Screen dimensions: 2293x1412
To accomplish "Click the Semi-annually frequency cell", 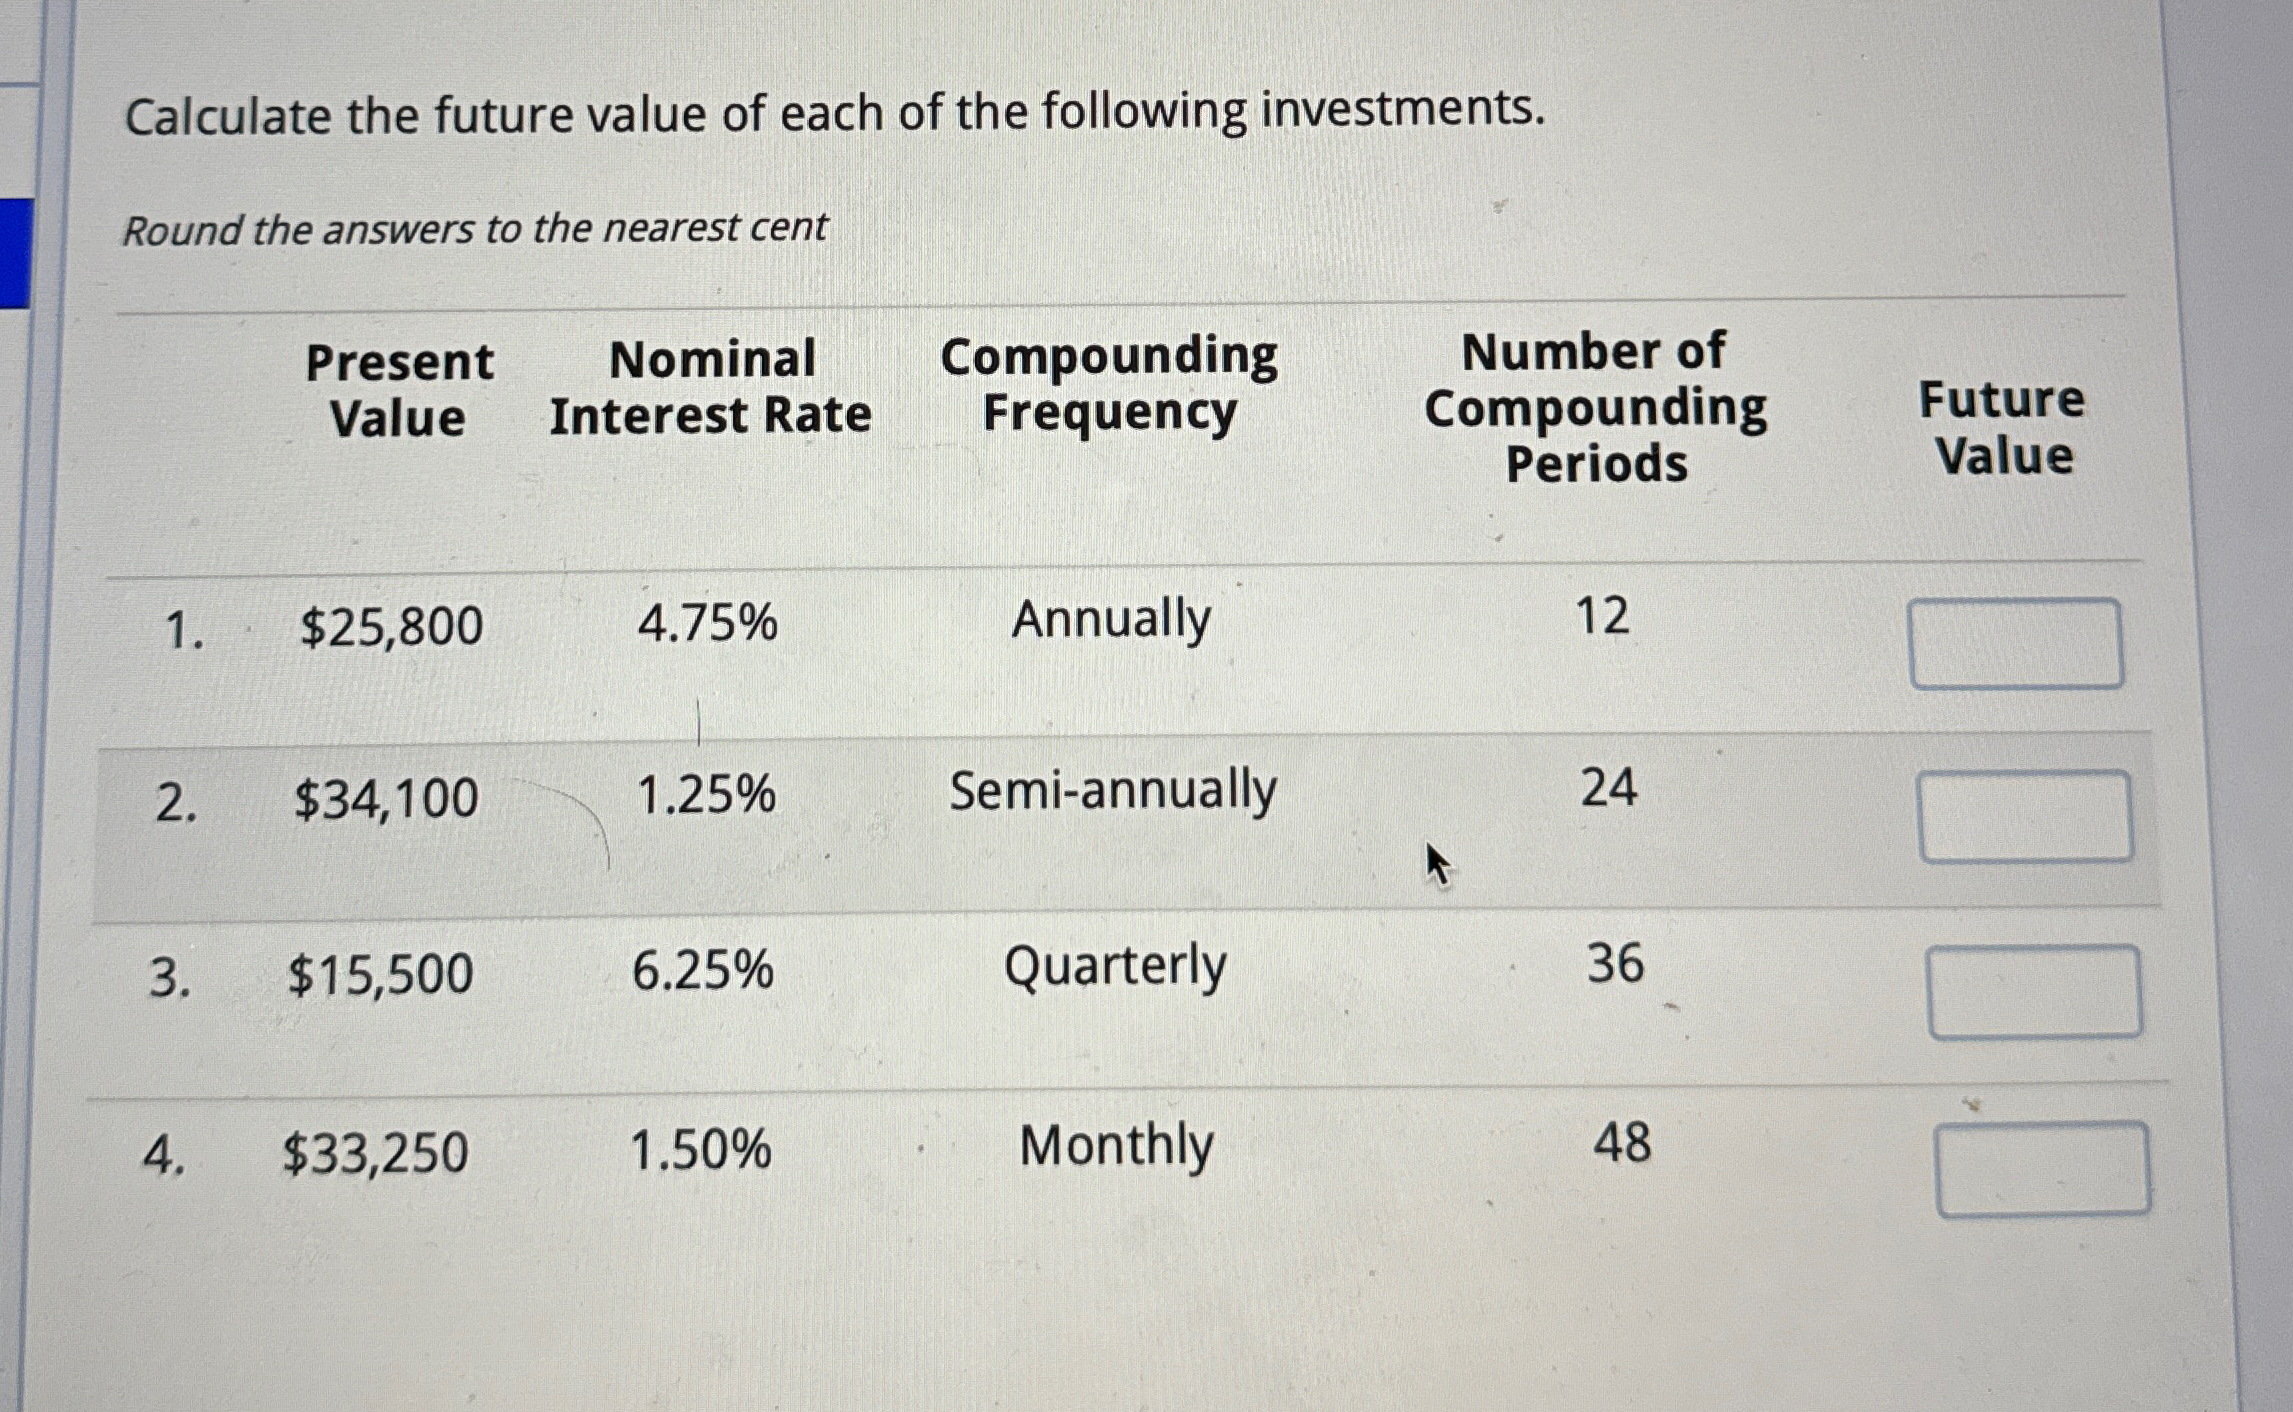I will [1112, 790].
